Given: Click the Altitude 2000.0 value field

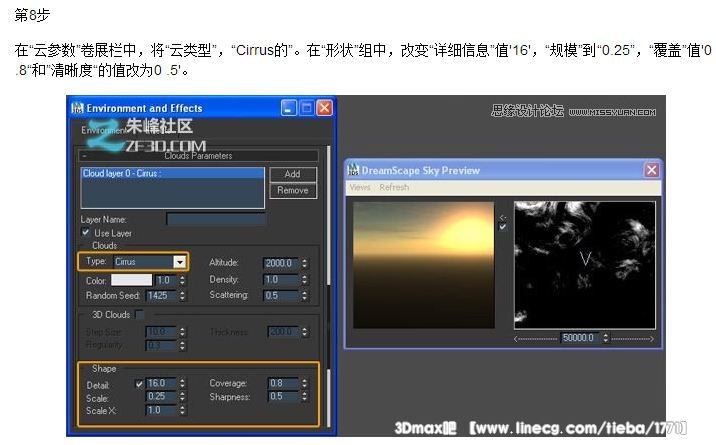Looking at the screenshot, I should point(281,263).
